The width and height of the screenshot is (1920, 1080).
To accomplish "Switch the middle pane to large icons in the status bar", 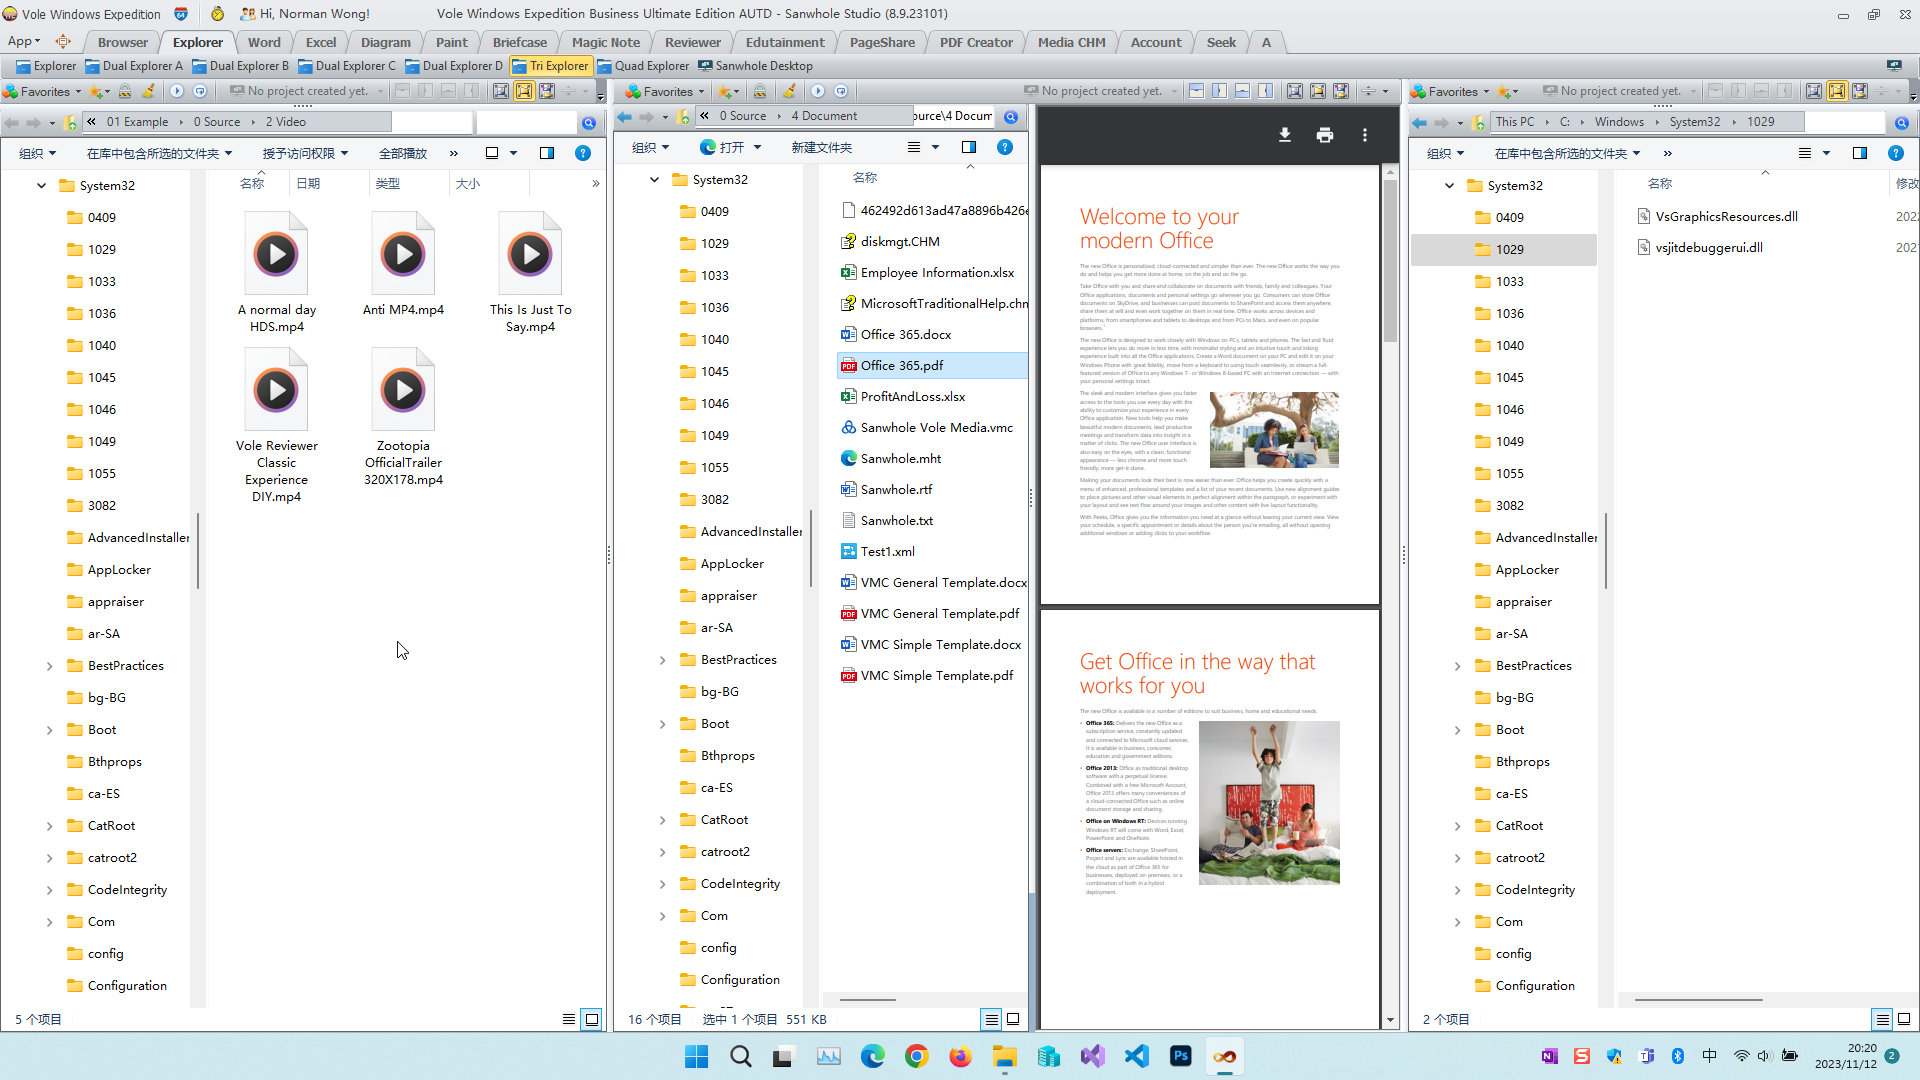I will [1013, 1019].
